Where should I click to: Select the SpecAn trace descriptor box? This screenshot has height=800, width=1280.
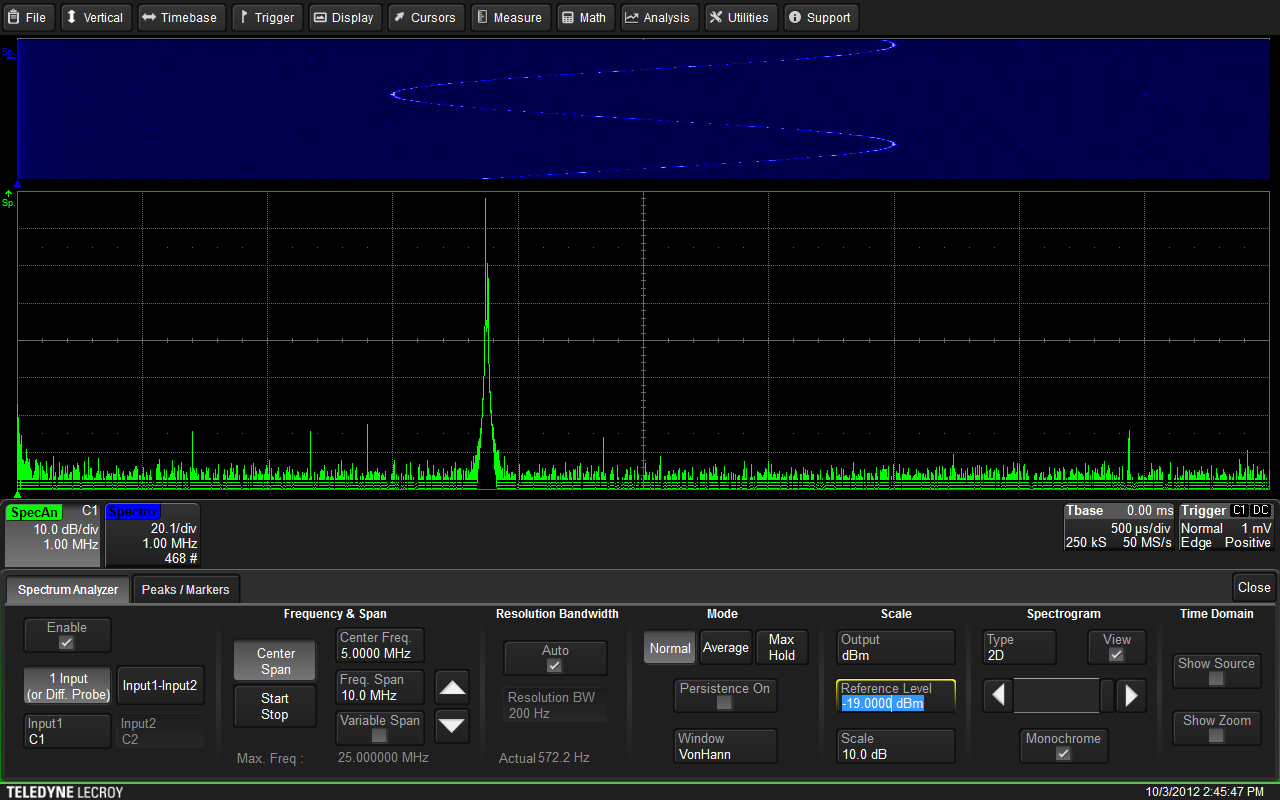point(52,534)
